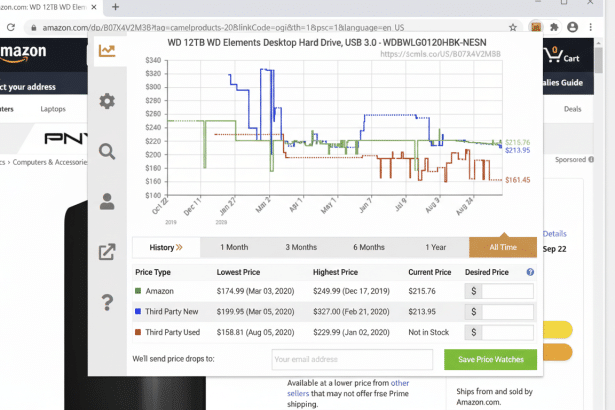Click the Amazon logo
The height and width of the screenshot is (410, 615).
[23, 53]
